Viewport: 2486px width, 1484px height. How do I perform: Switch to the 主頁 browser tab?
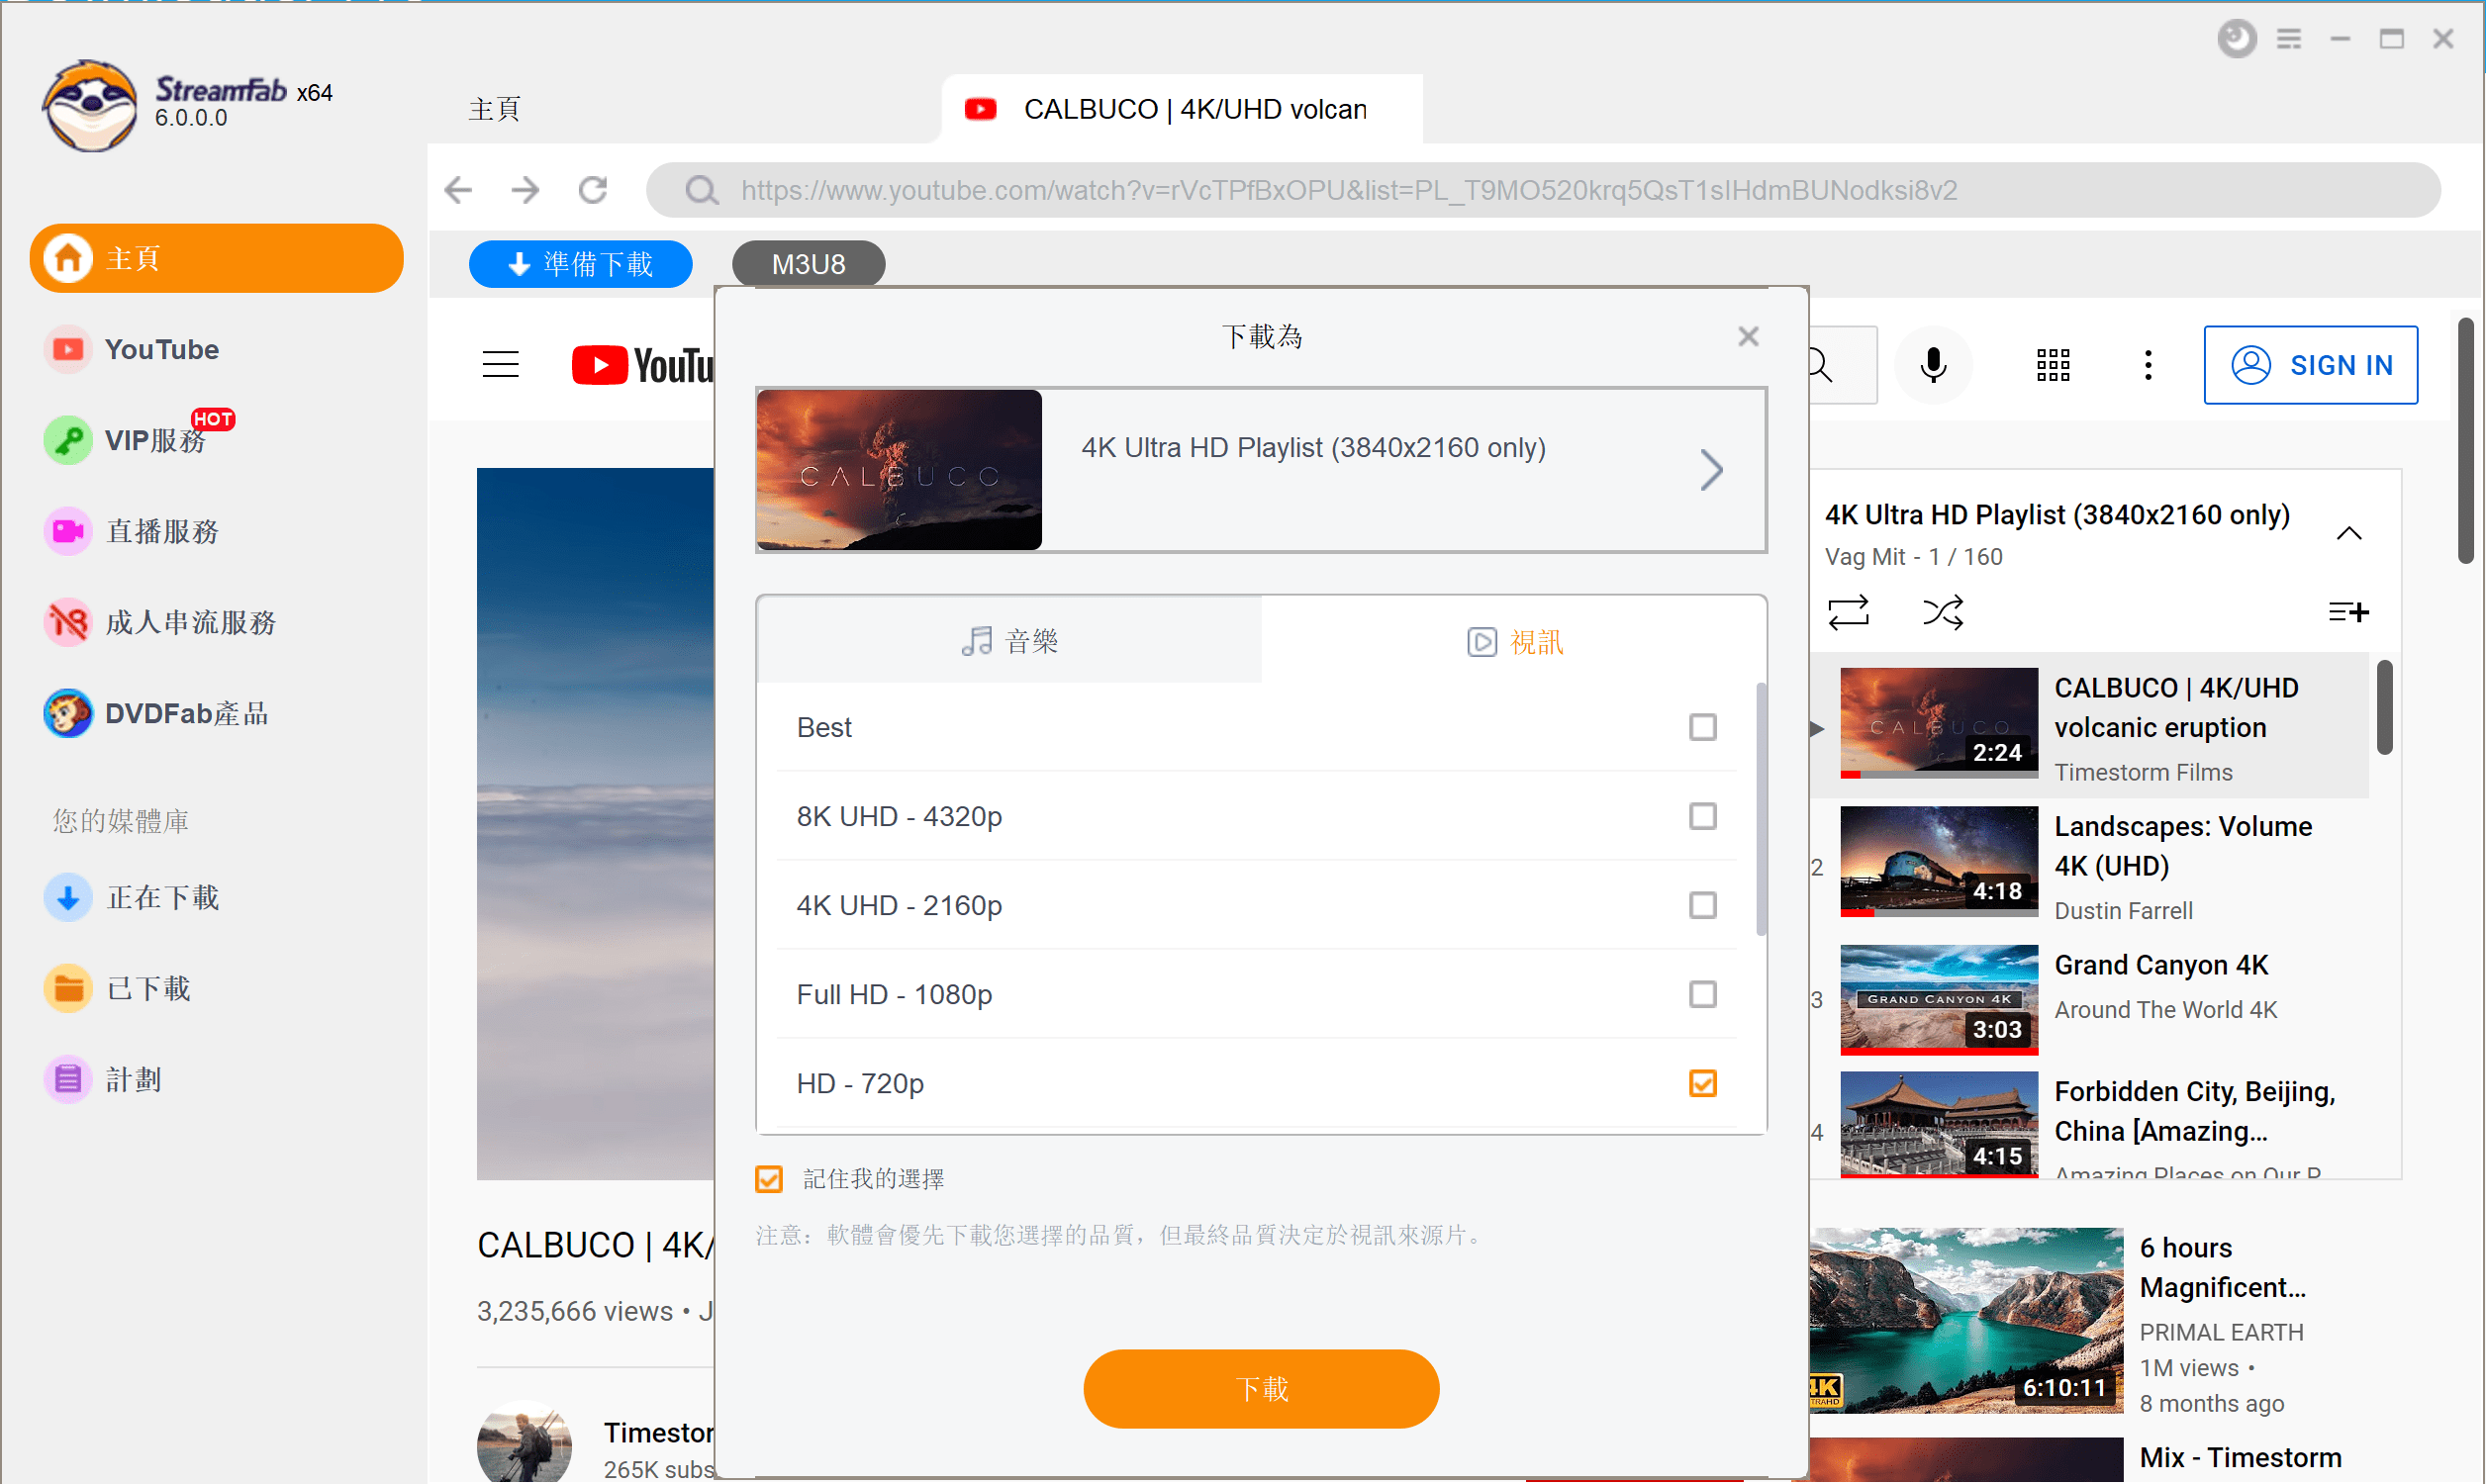(x=494, y=108)
